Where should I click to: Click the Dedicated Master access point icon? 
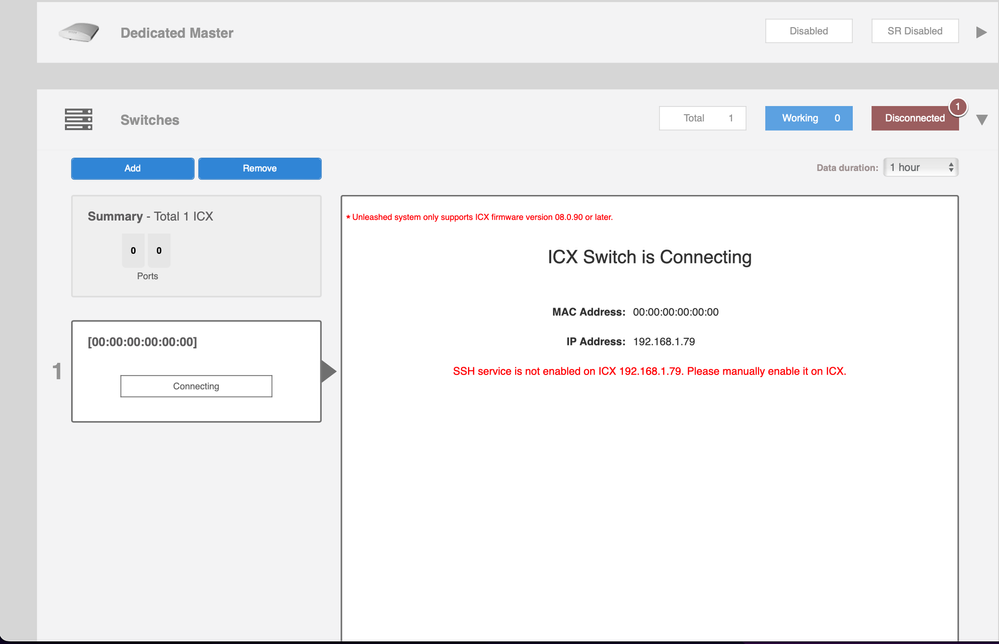click(x=78, y=32)
